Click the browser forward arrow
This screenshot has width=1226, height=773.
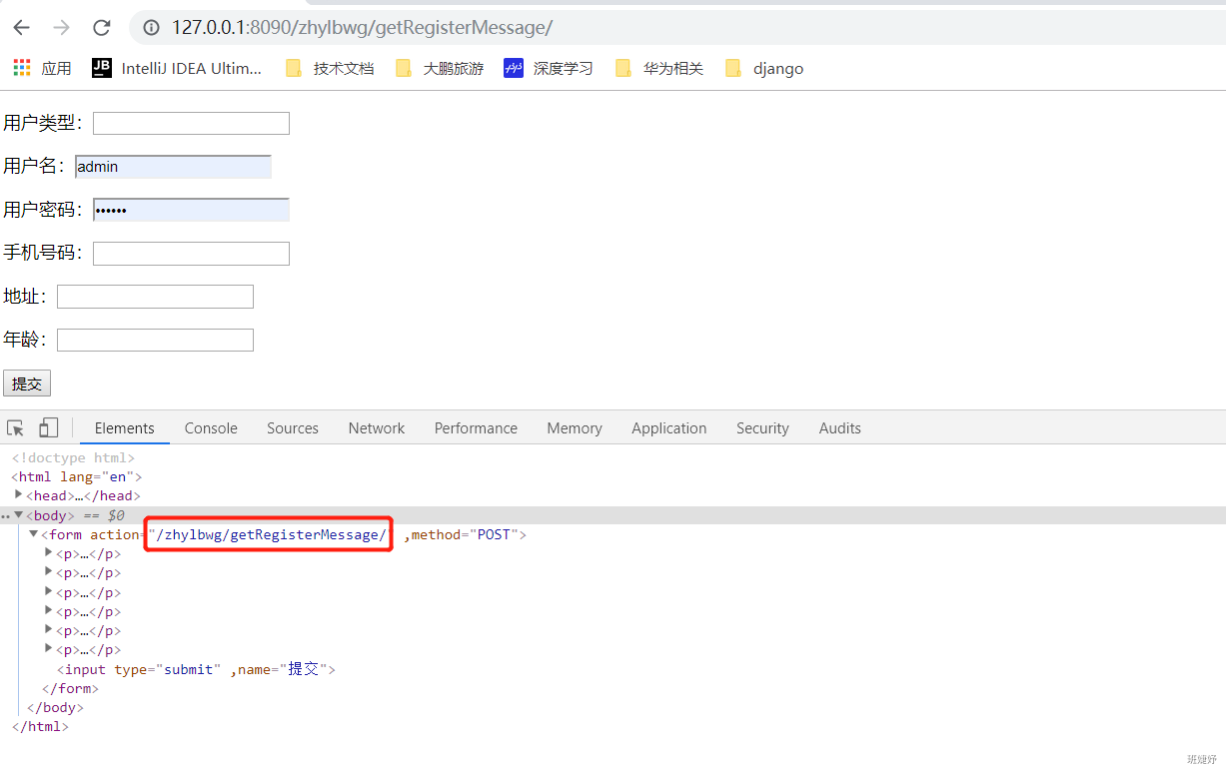(x=61, y=28)
